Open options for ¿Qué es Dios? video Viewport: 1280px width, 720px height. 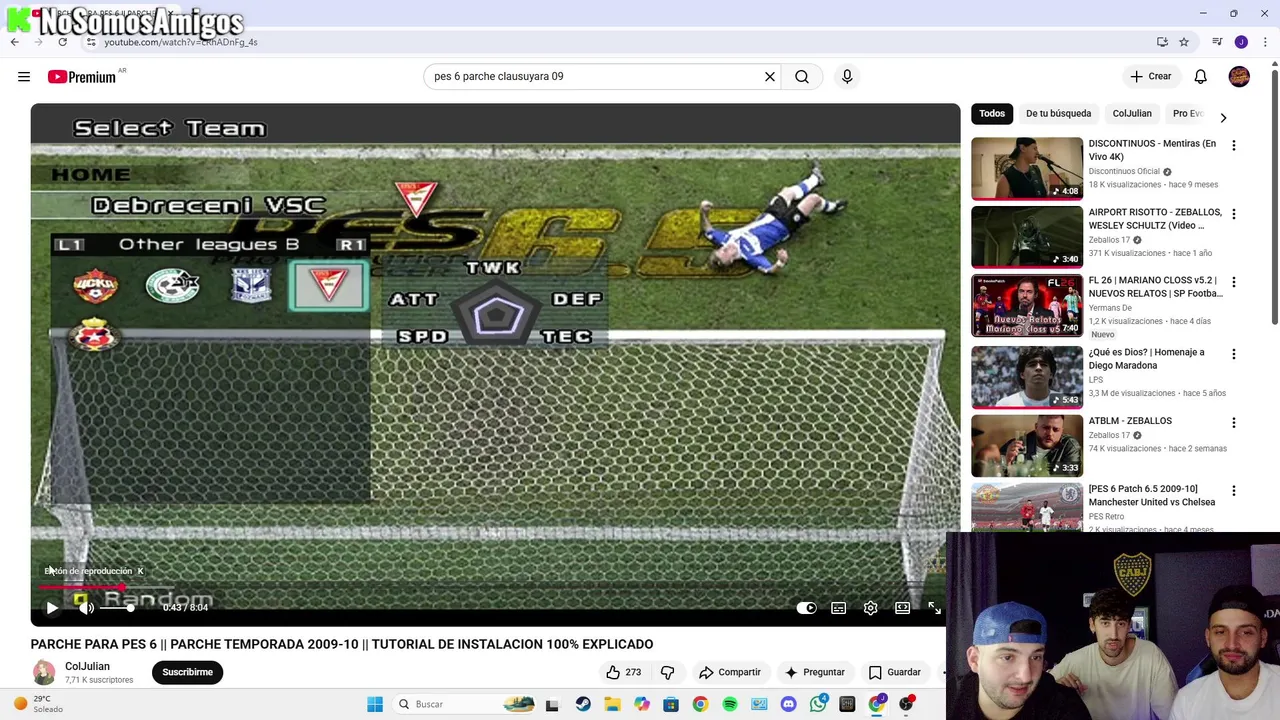pos(1233,354)
